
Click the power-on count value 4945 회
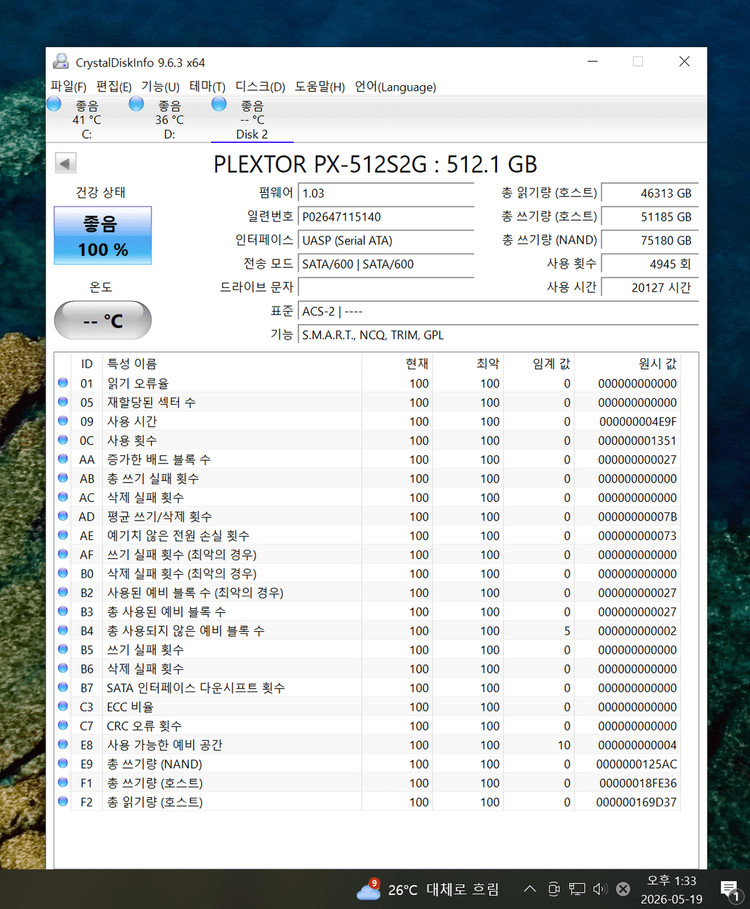tap(650, 264)
